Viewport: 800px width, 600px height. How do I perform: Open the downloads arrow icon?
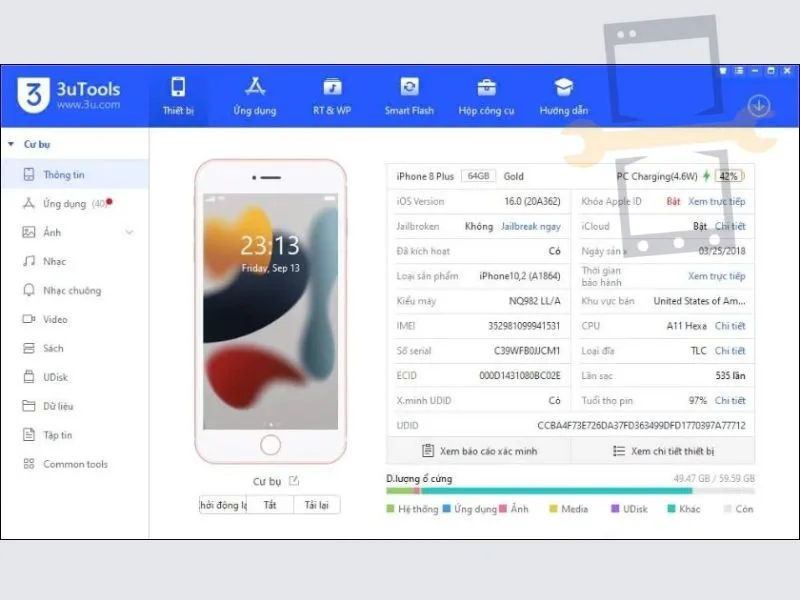[759, 106]
